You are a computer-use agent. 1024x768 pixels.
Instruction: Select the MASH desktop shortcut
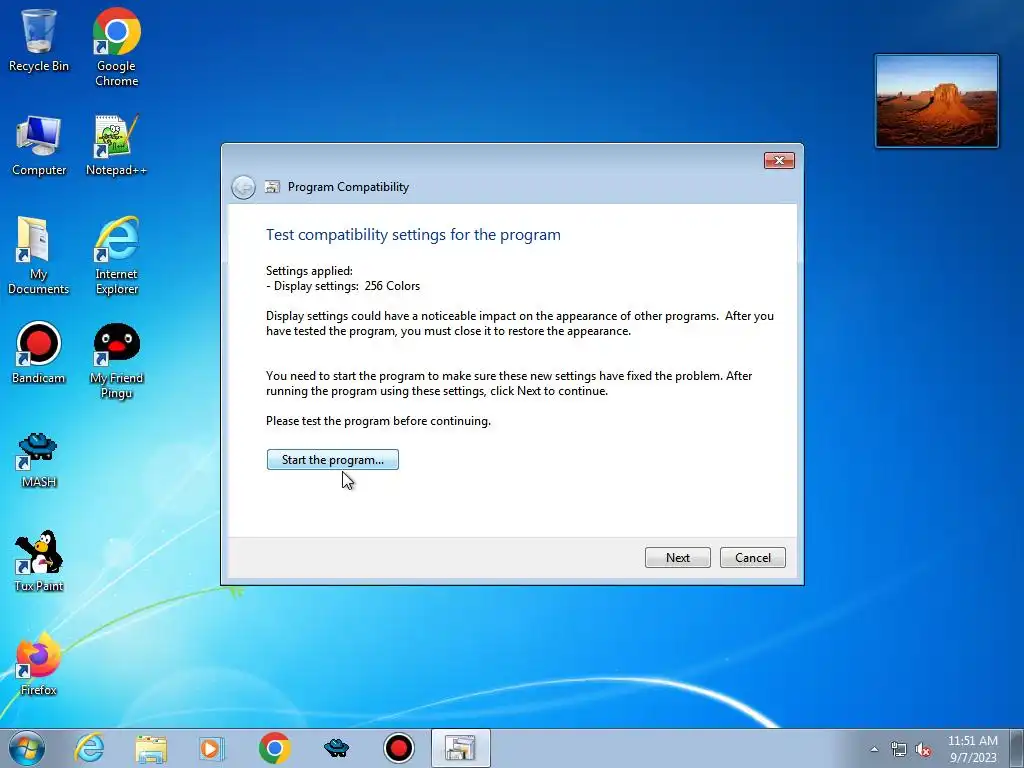tap(39, 460)
